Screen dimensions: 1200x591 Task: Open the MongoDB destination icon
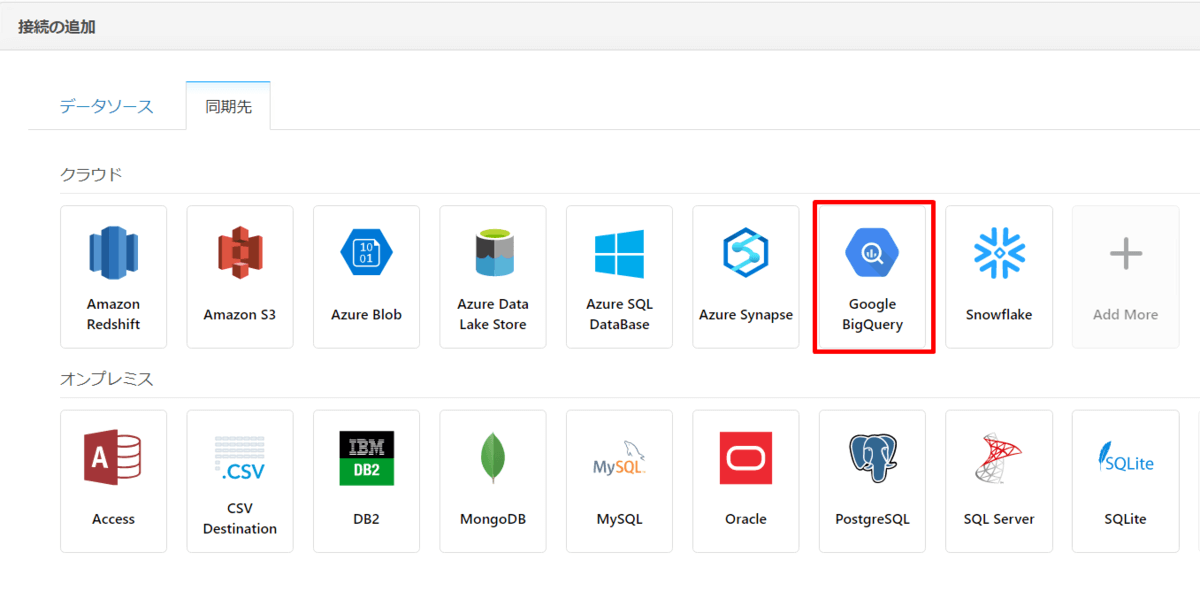point(493,459)
